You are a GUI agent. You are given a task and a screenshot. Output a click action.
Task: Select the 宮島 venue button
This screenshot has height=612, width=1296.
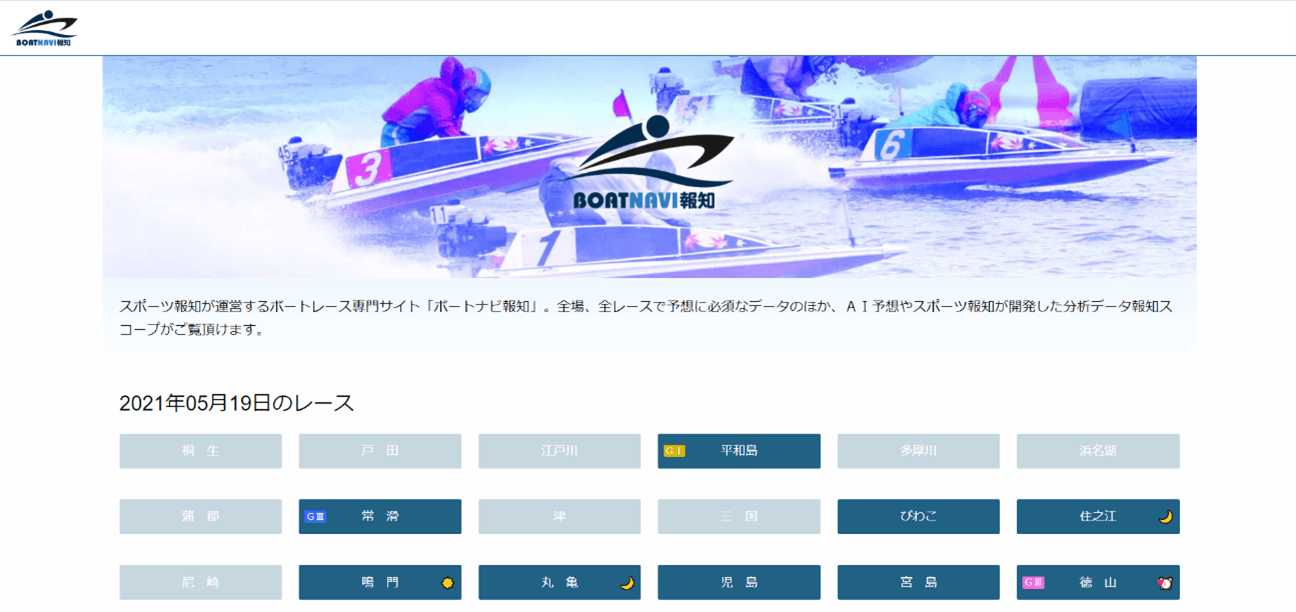[918, 582]
